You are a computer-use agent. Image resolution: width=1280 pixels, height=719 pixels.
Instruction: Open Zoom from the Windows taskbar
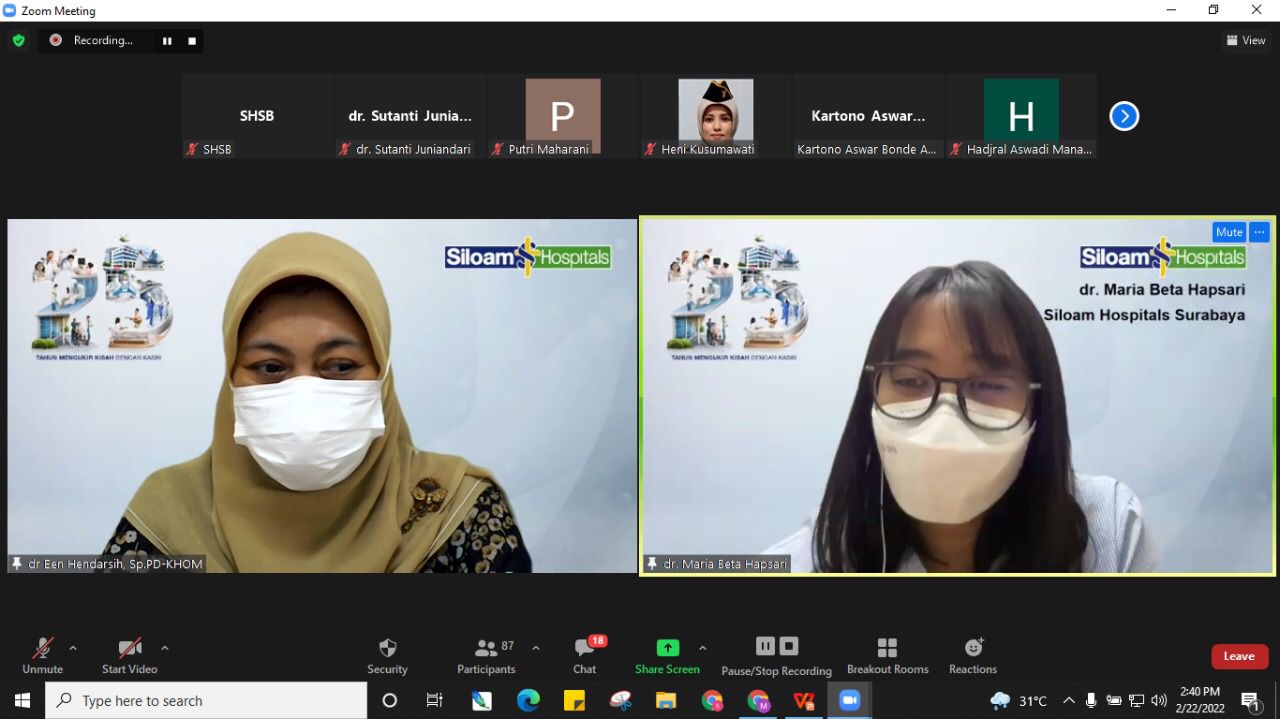coord(849,700)
